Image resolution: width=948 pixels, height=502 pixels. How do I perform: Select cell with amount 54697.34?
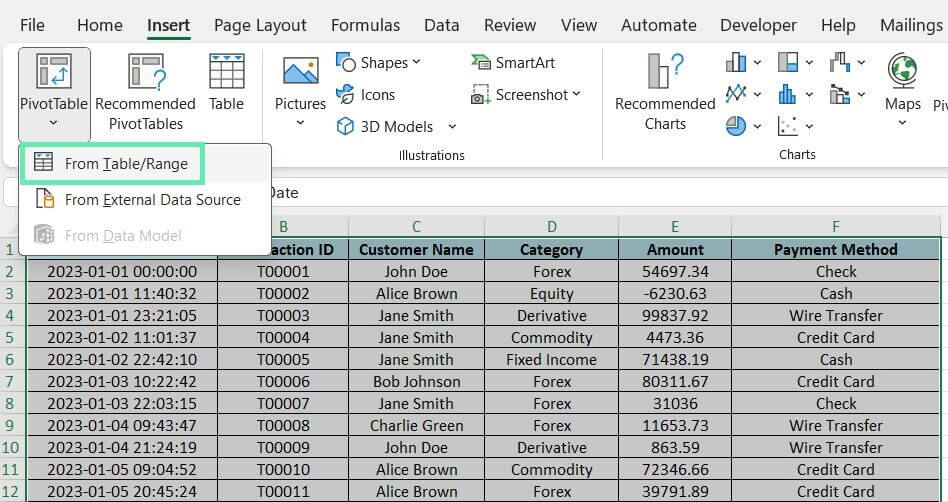675,272
